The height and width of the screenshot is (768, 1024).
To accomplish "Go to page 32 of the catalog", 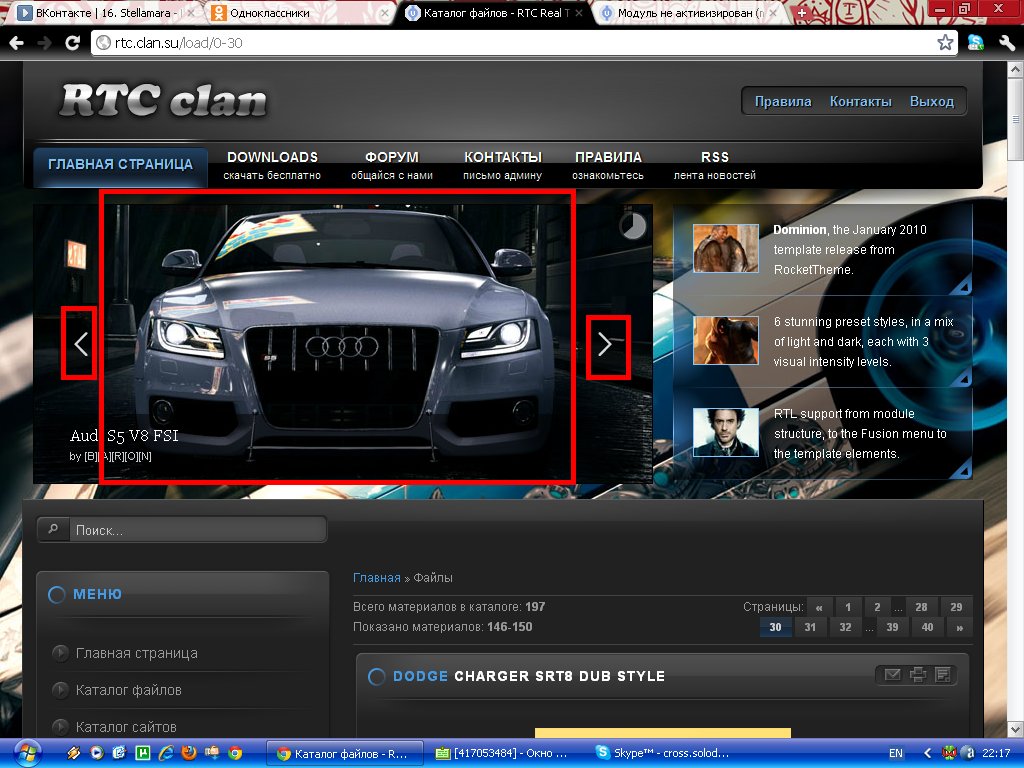I will [845, 627].
